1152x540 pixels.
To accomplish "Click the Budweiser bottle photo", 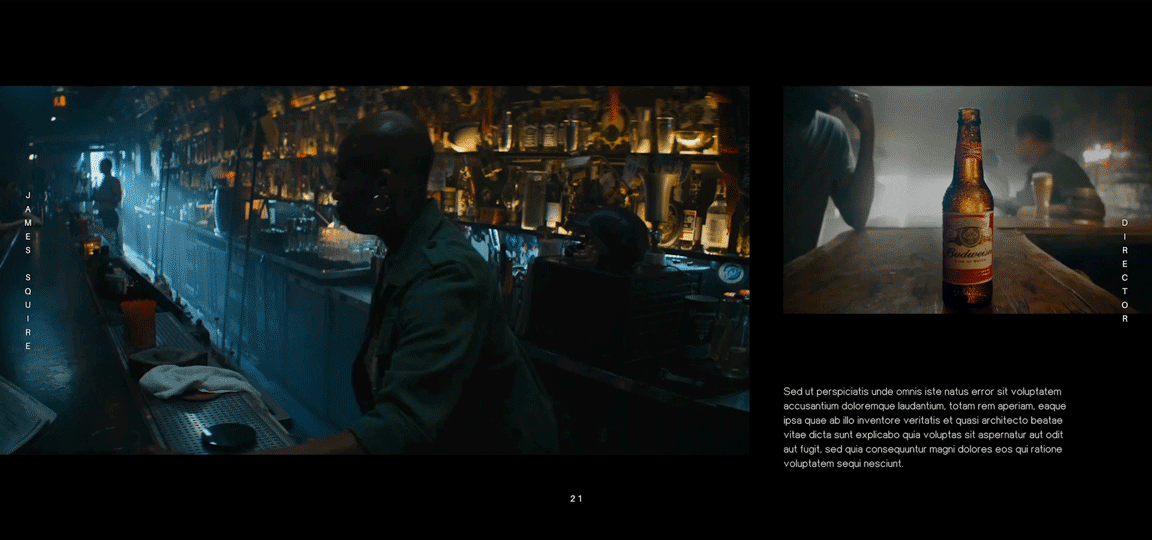I will [967, 200].
